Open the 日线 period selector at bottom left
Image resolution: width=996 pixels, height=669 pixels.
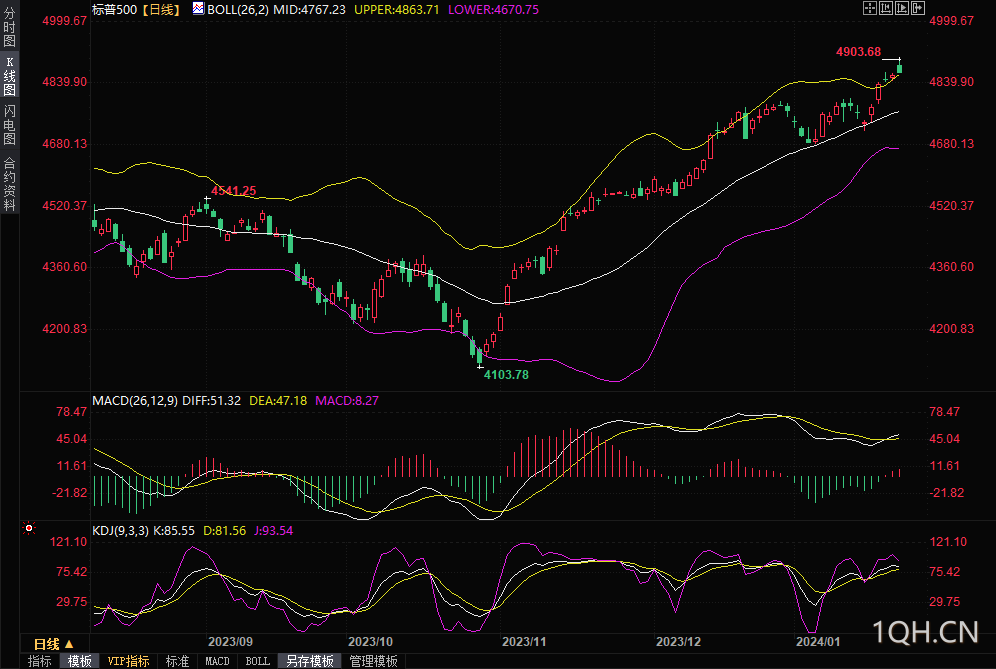tap(53, 643)
